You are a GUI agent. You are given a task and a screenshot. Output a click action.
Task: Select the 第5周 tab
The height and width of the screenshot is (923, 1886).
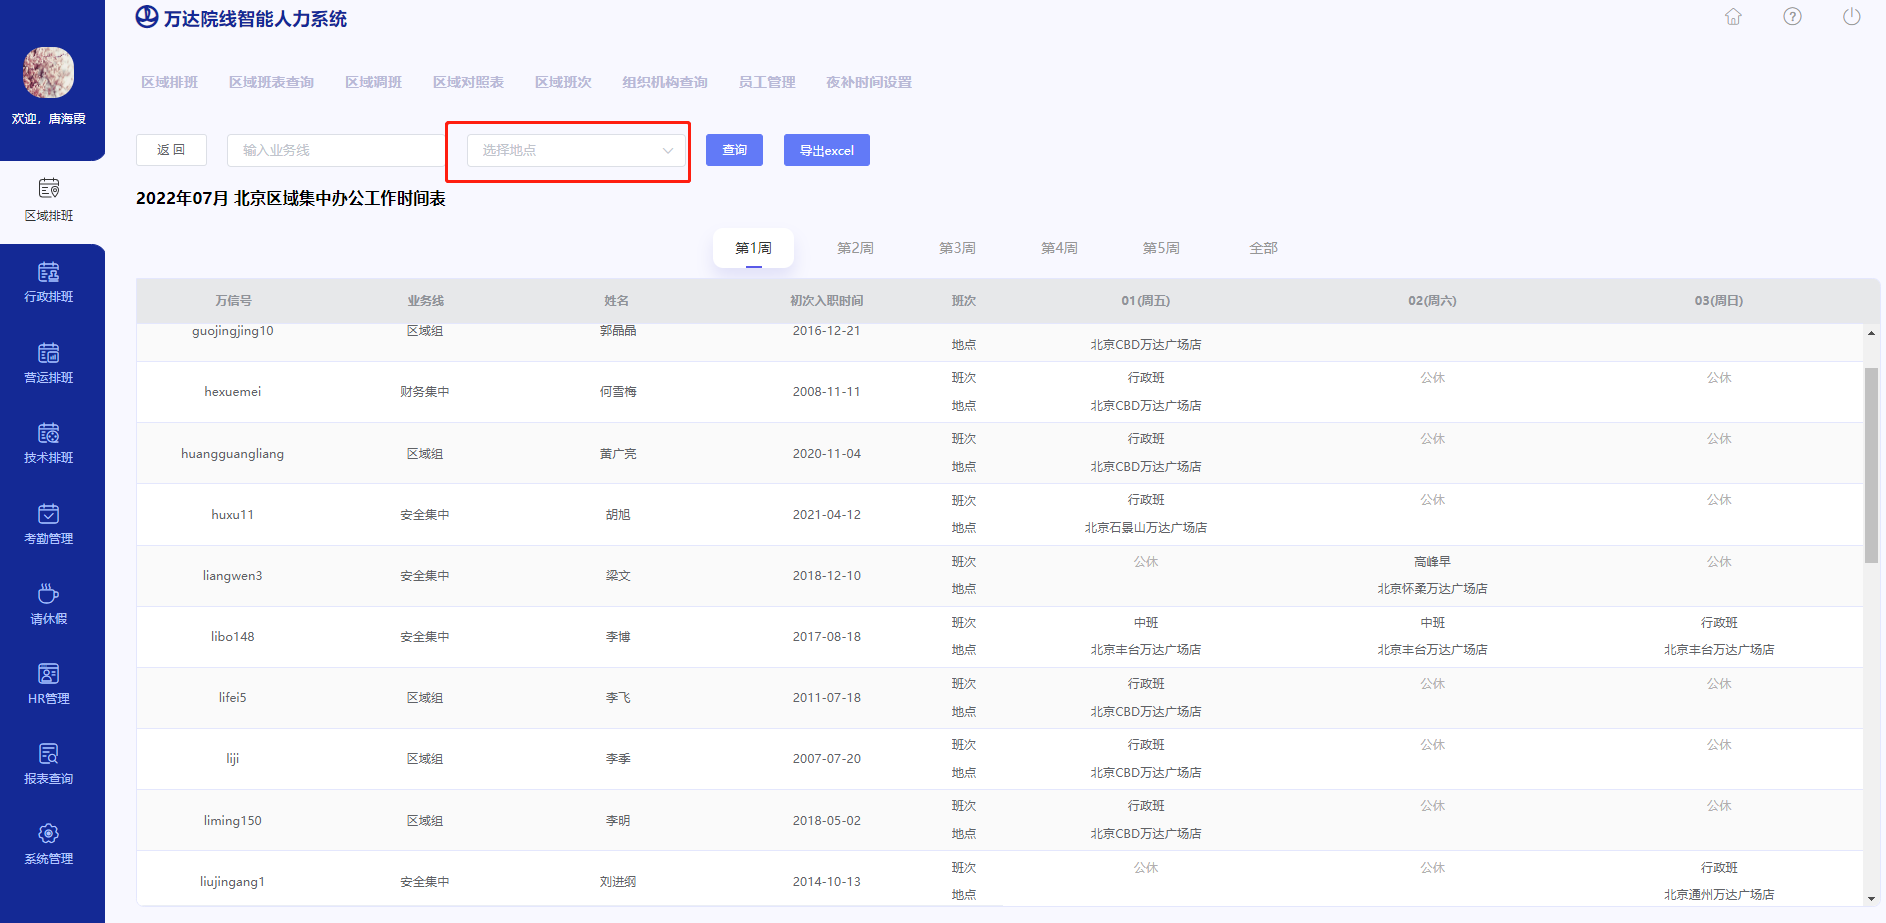pos(1161,248)
